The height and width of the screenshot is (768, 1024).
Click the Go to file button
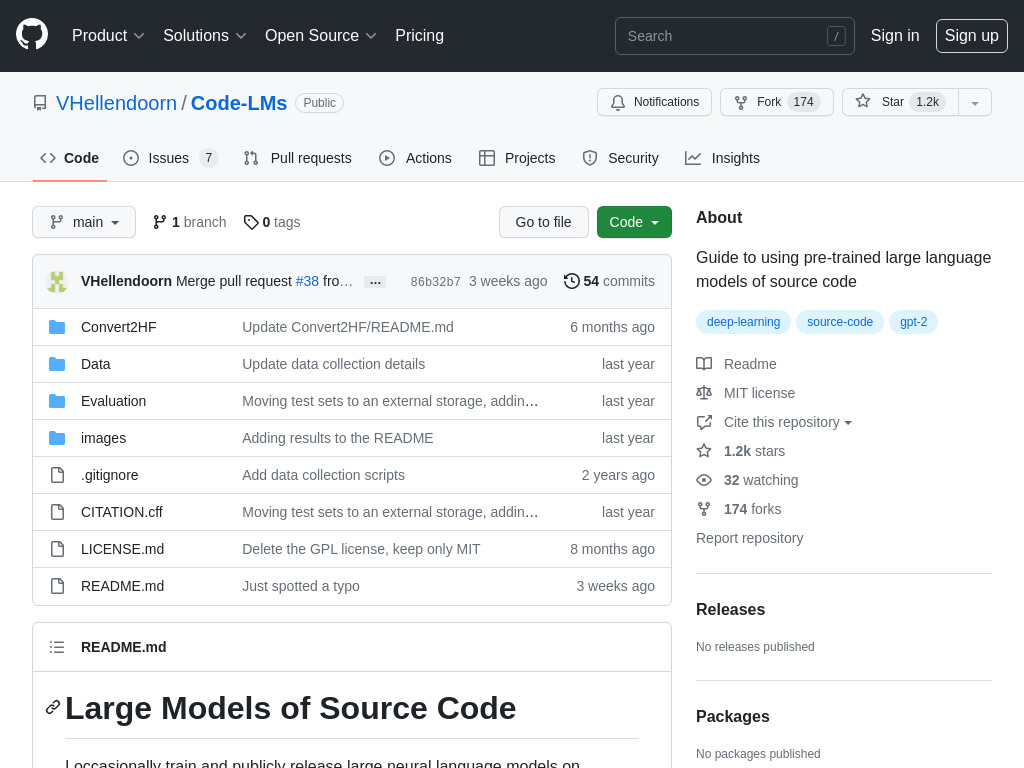[544, 222]
